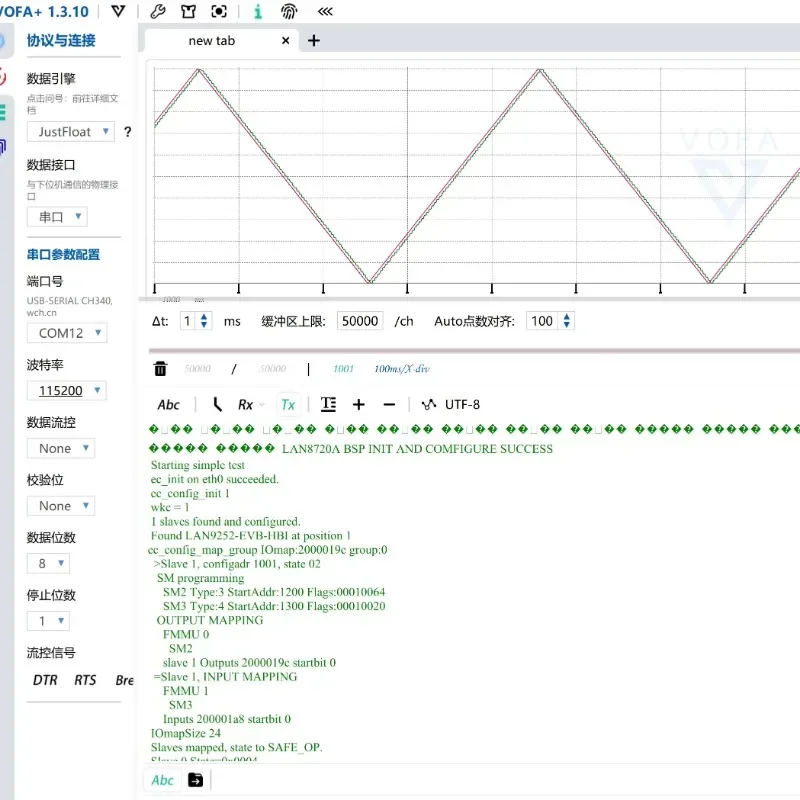
Task: Click the 'SM programming' log line
Action: click(x=201, y=578)
